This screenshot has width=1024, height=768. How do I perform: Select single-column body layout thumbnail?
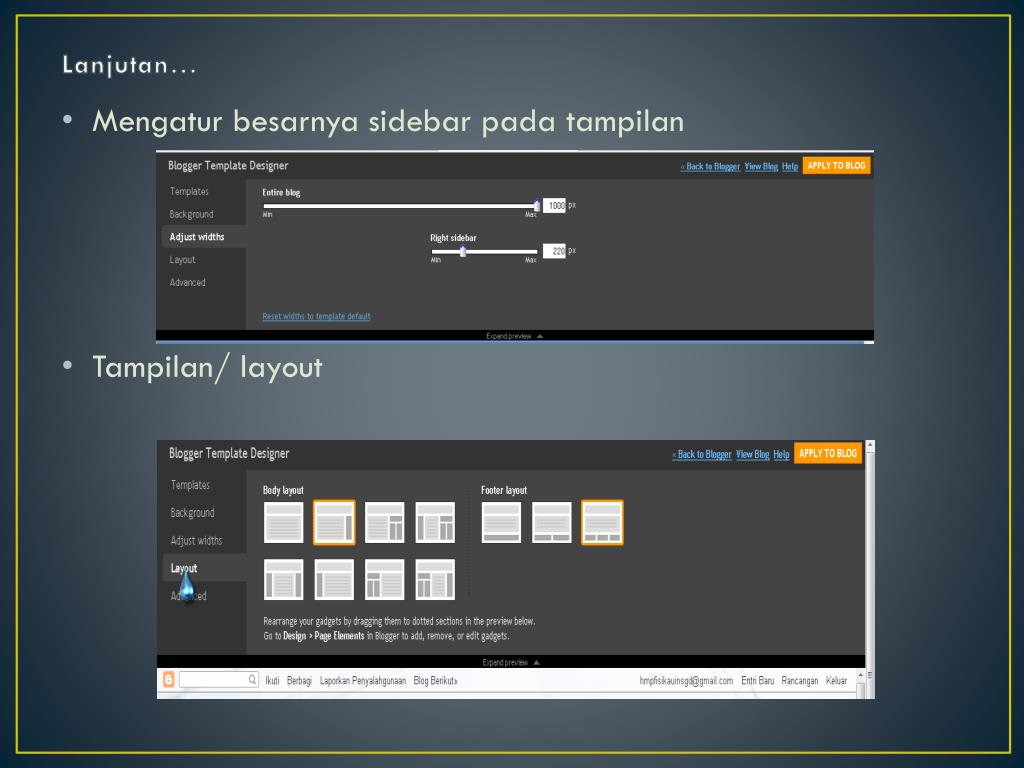tap(283, 522)
